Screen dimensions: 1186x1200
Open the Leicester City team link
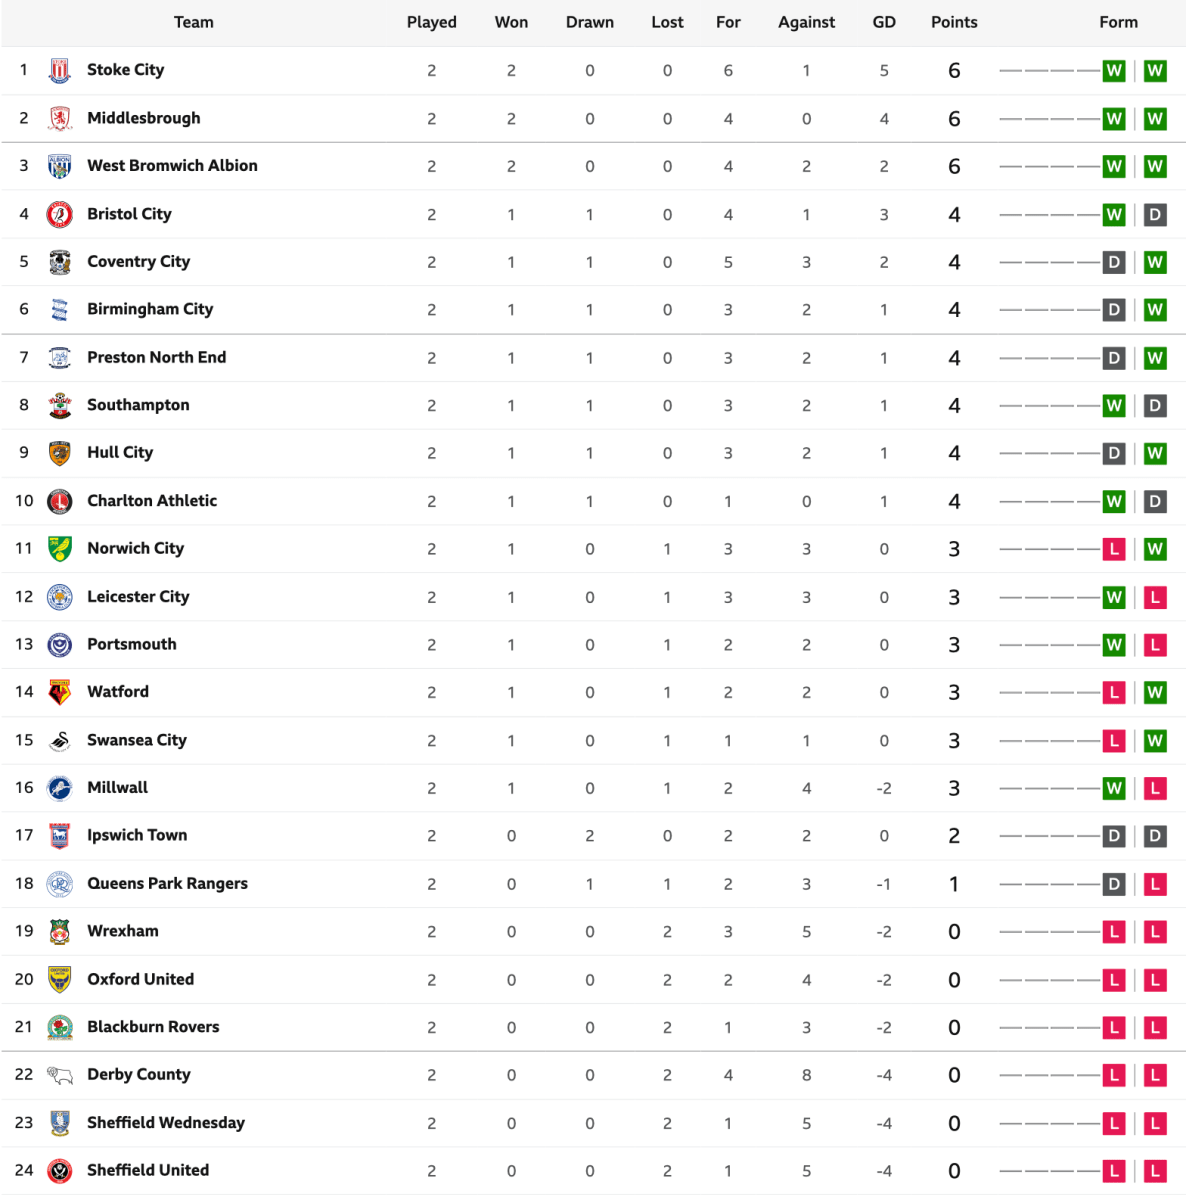pyautogui.click(x=138, y=597)
